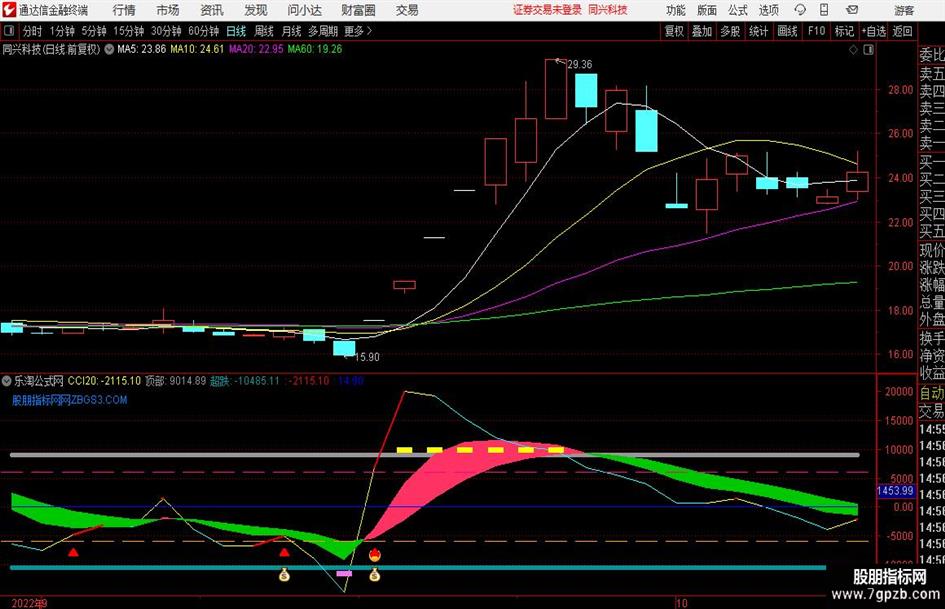Click the 标记 mark button

(x=844, y=31)
